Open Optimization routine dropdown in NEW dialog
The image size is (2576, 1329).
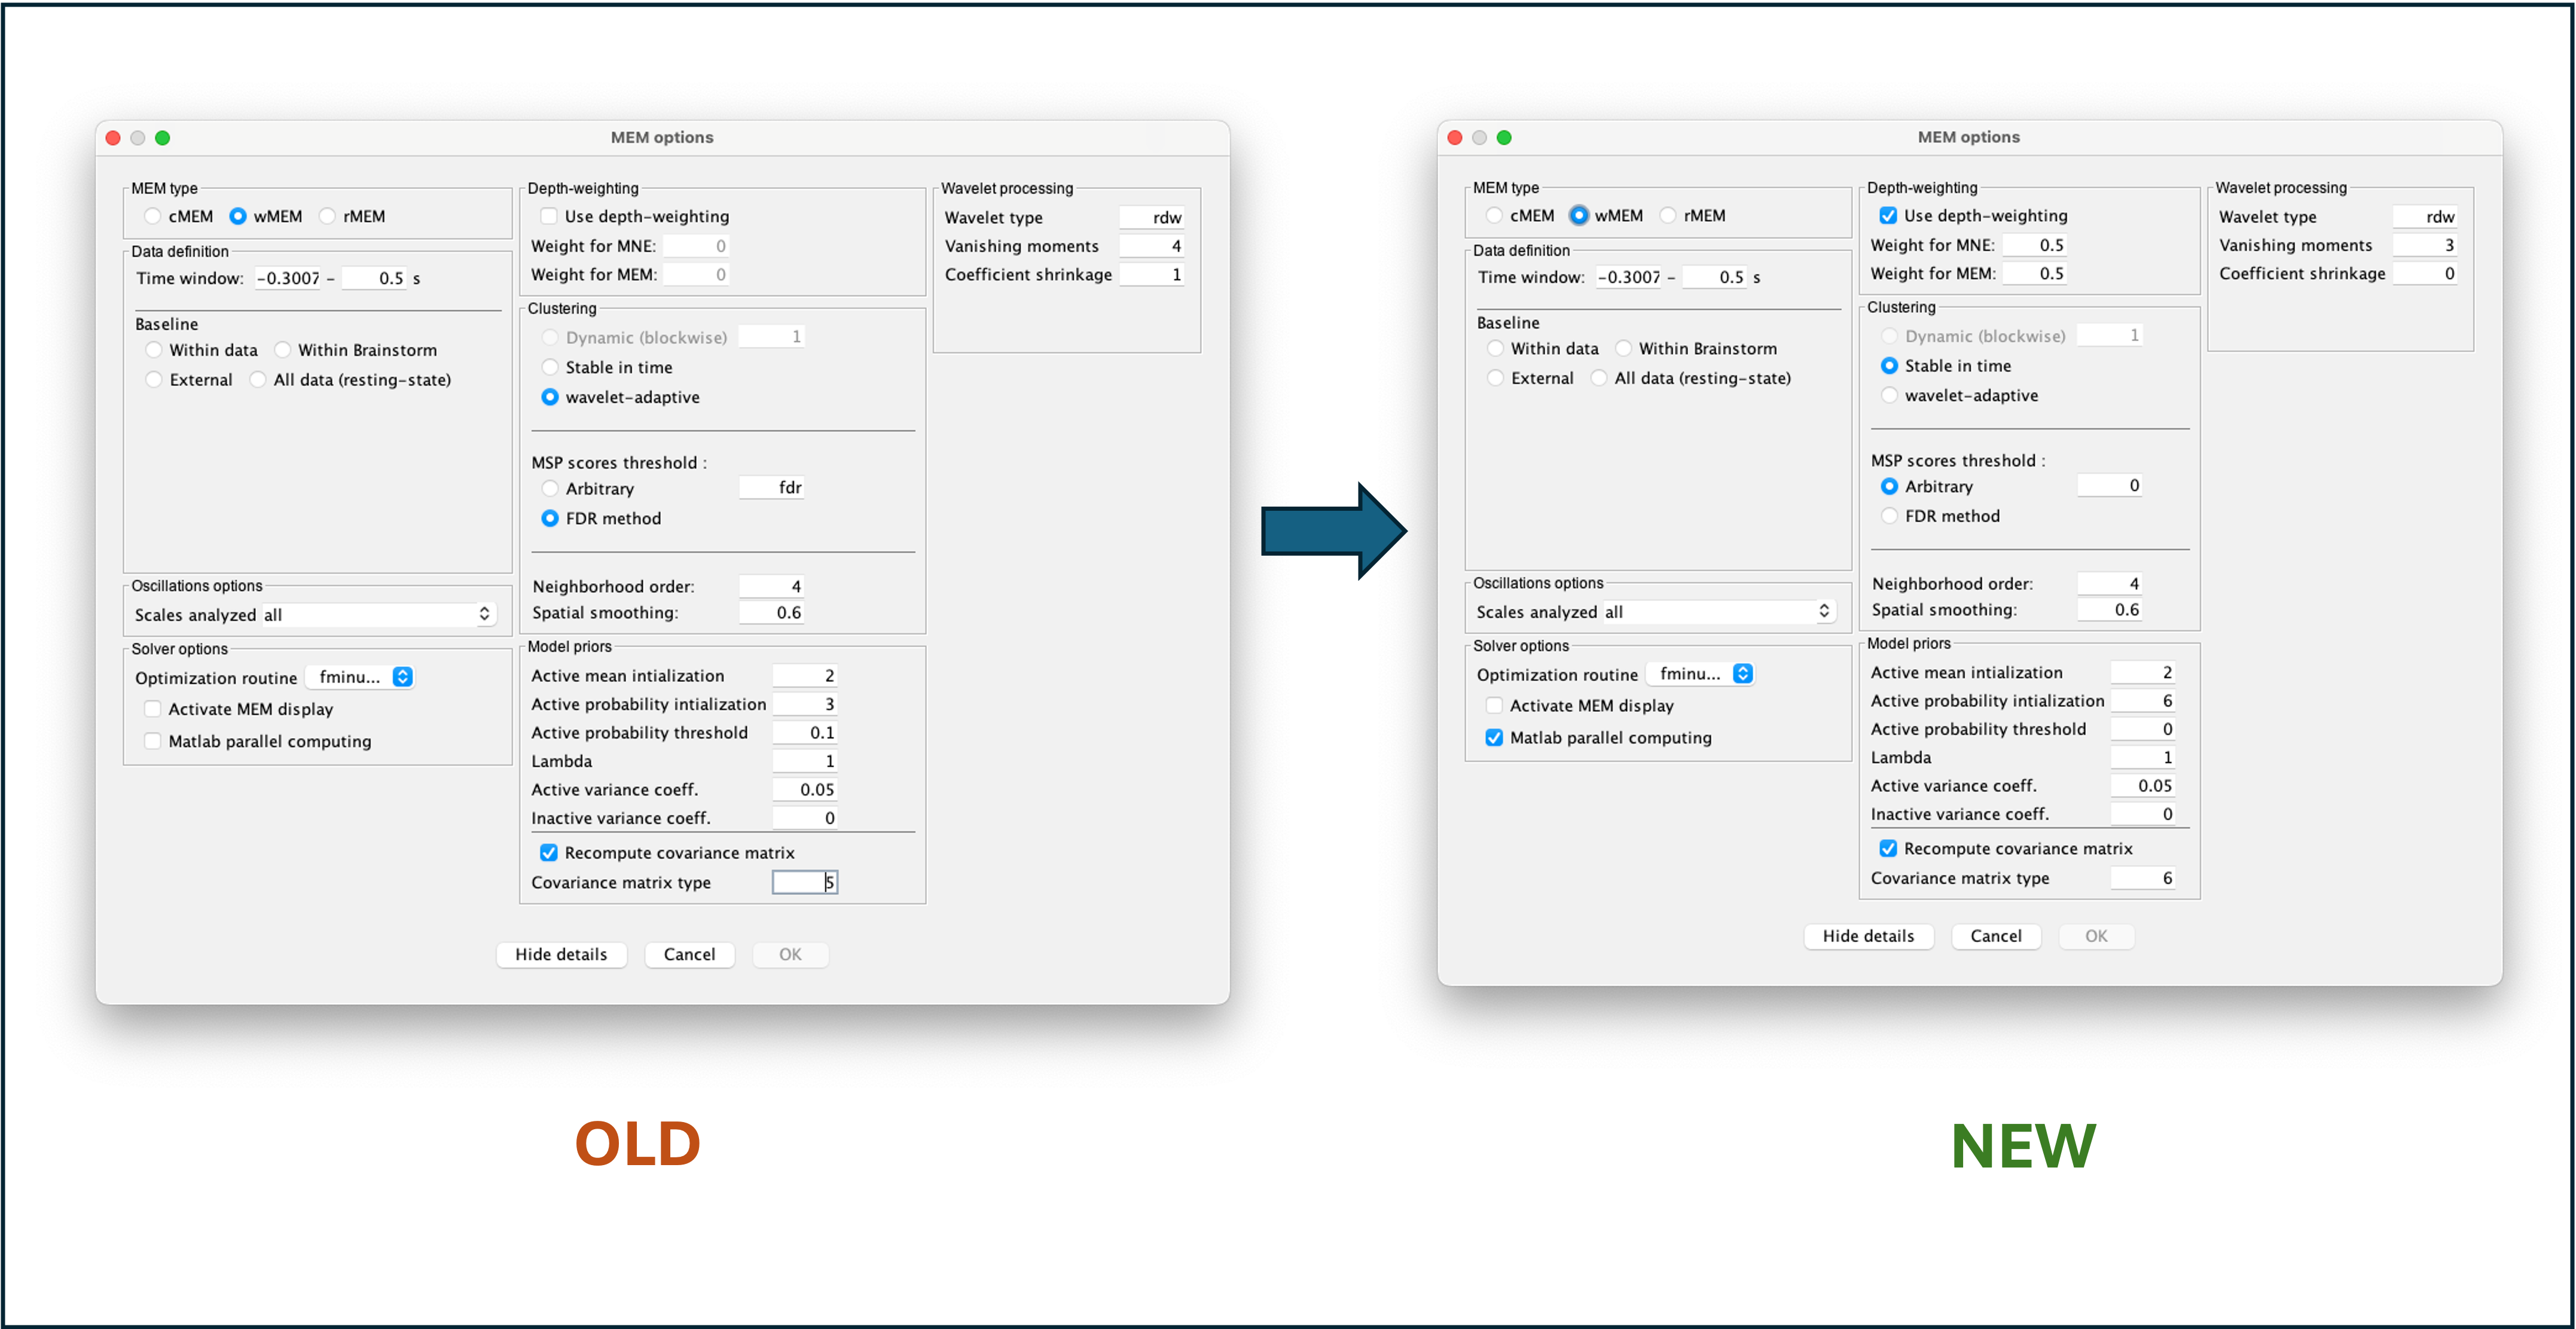pyautogui.click(x=1700, y=674)
